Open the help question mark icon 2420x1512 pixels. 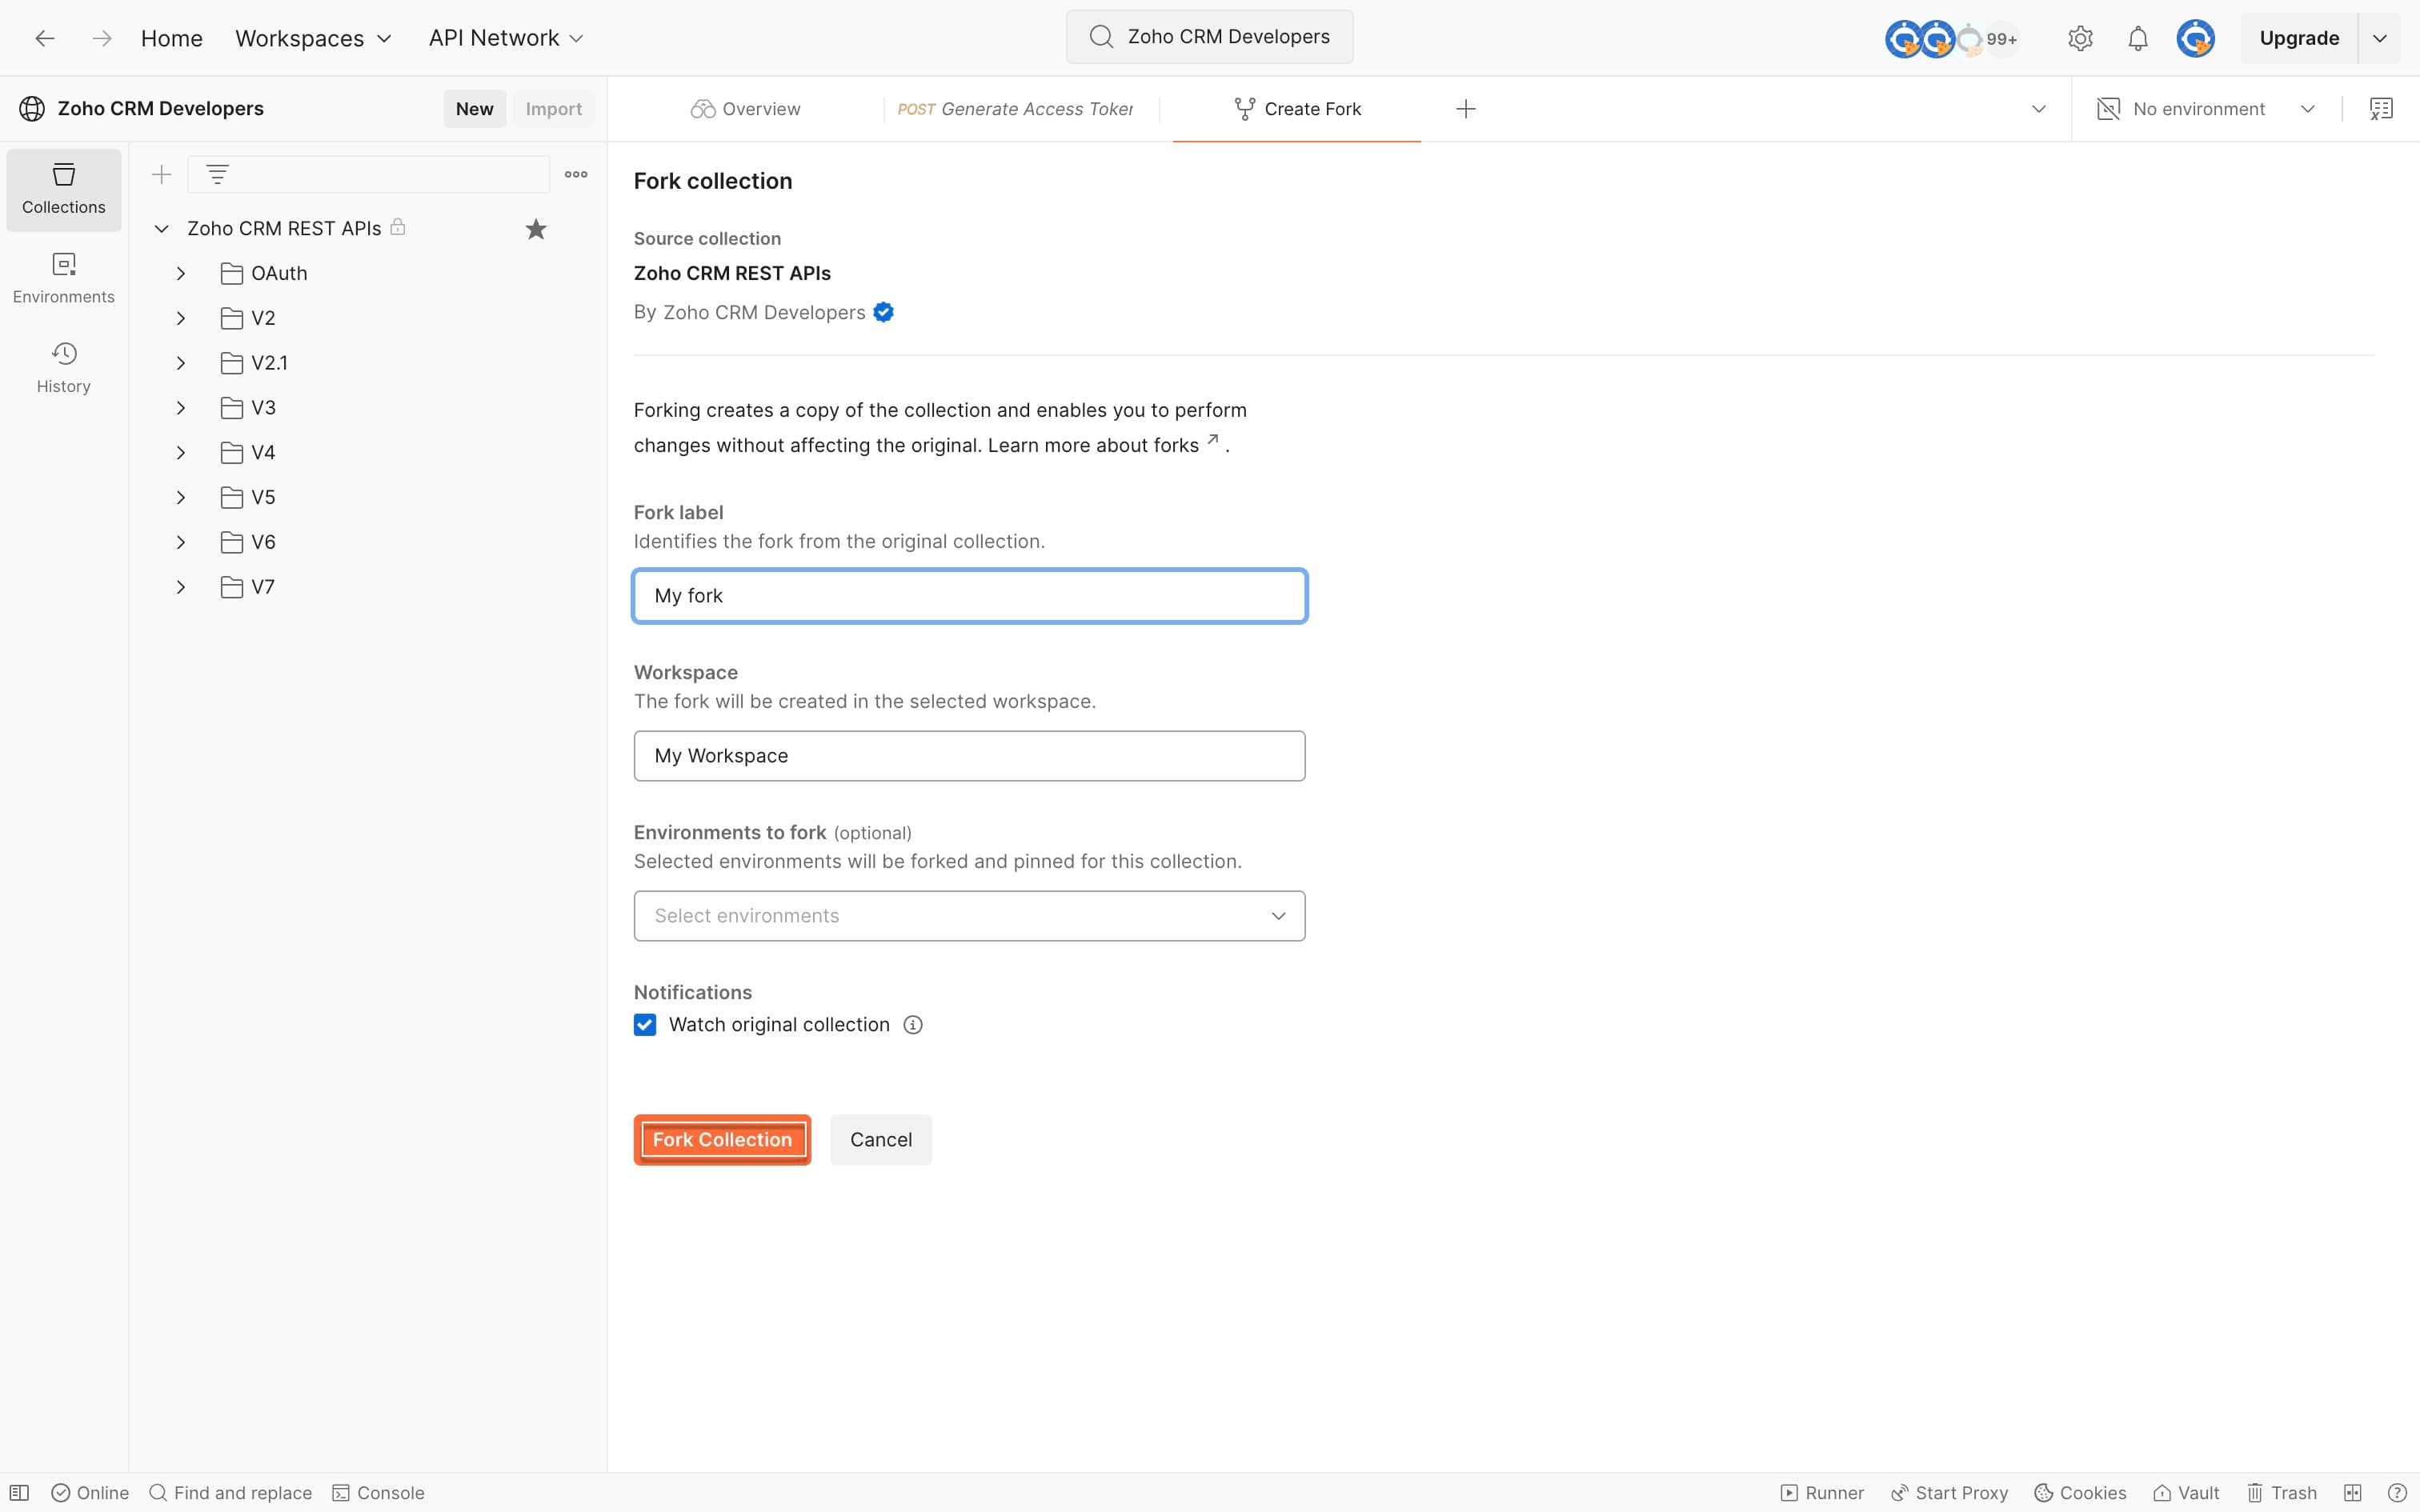click(x=2397, y=1493)
